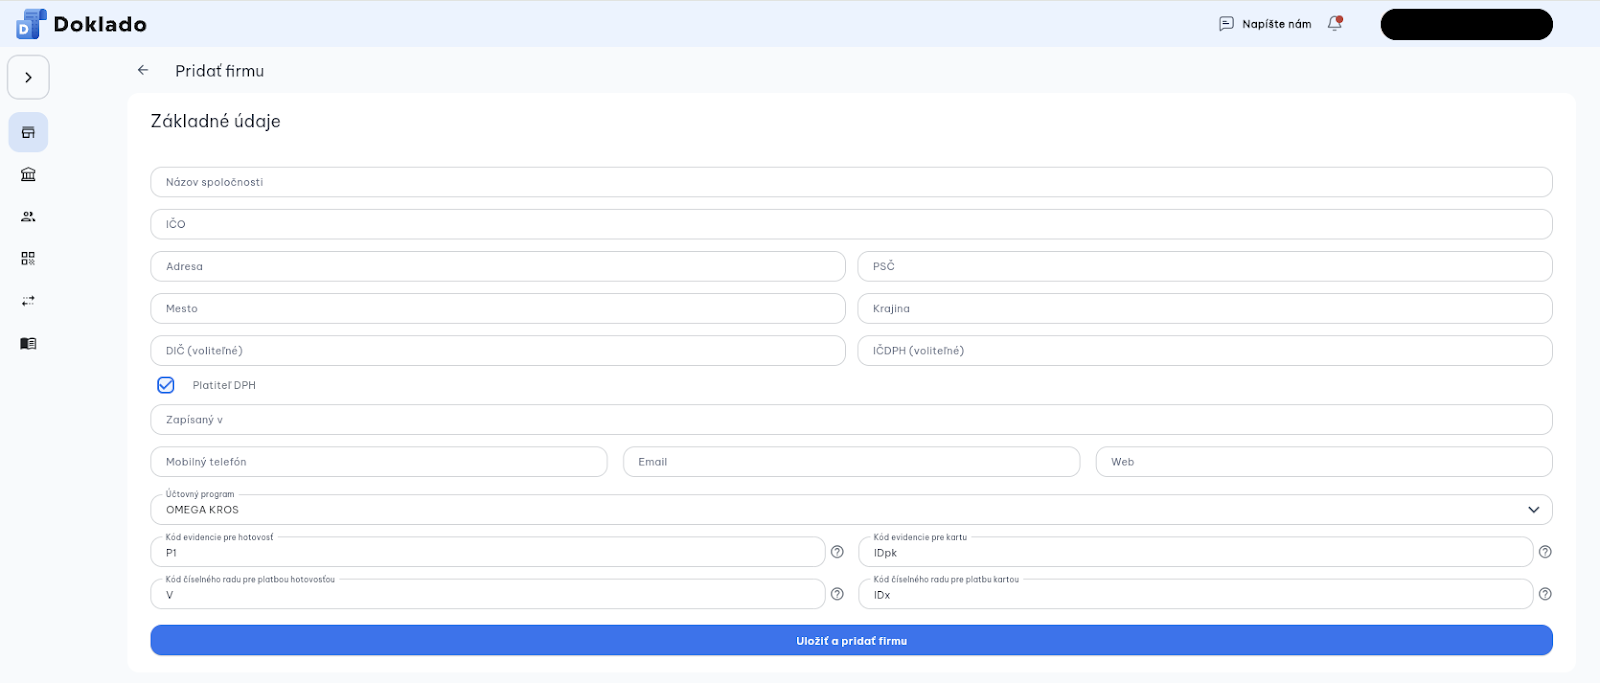Click the Doklado logo icon

click(x=31, y=24)
